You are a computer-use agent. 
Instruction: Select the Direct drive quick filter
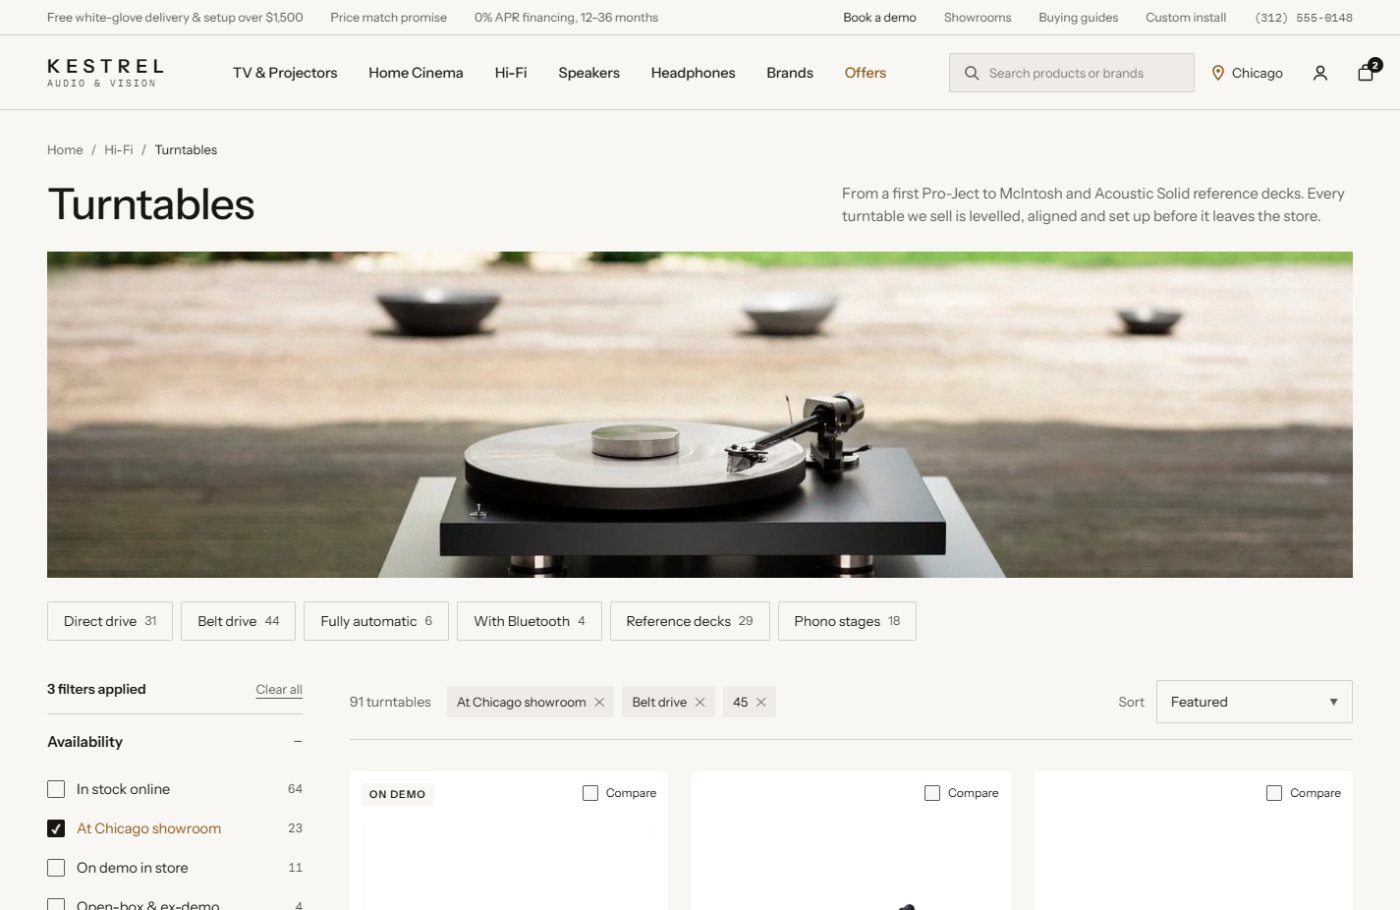110,621
